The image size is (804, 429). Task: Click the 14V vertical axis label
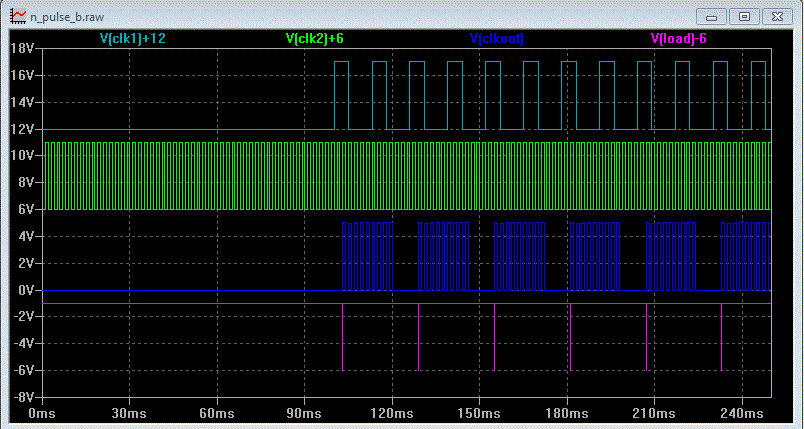[x=22, y=103]
